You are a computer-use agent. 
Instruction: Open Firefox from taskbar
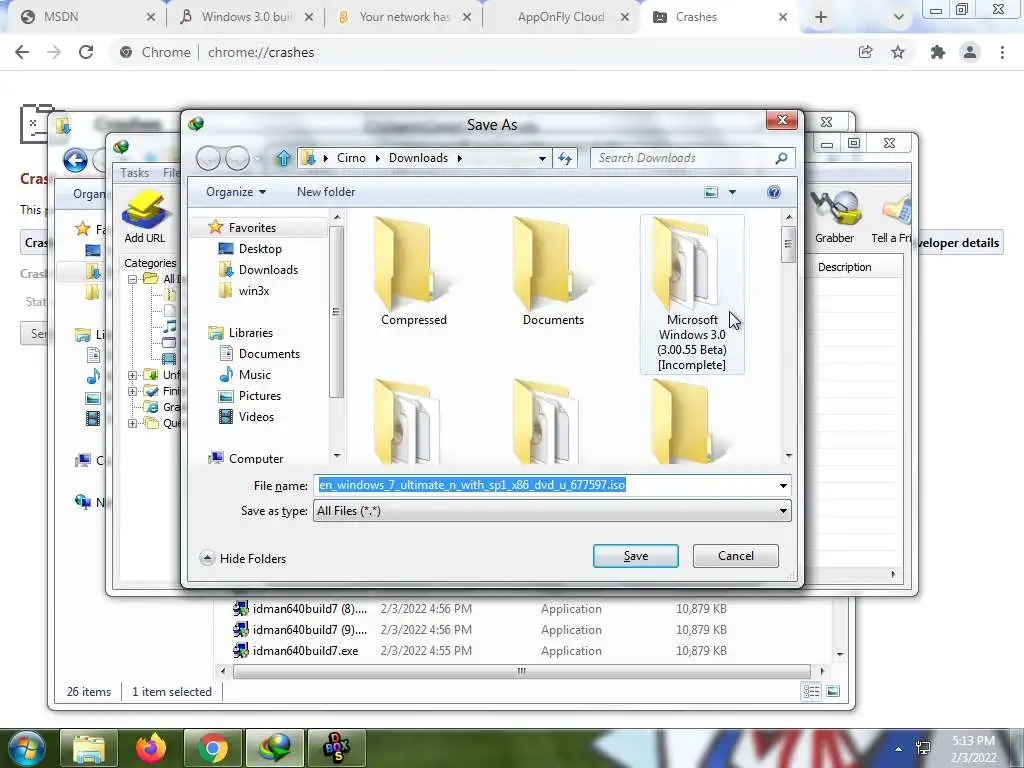(150, 748)
